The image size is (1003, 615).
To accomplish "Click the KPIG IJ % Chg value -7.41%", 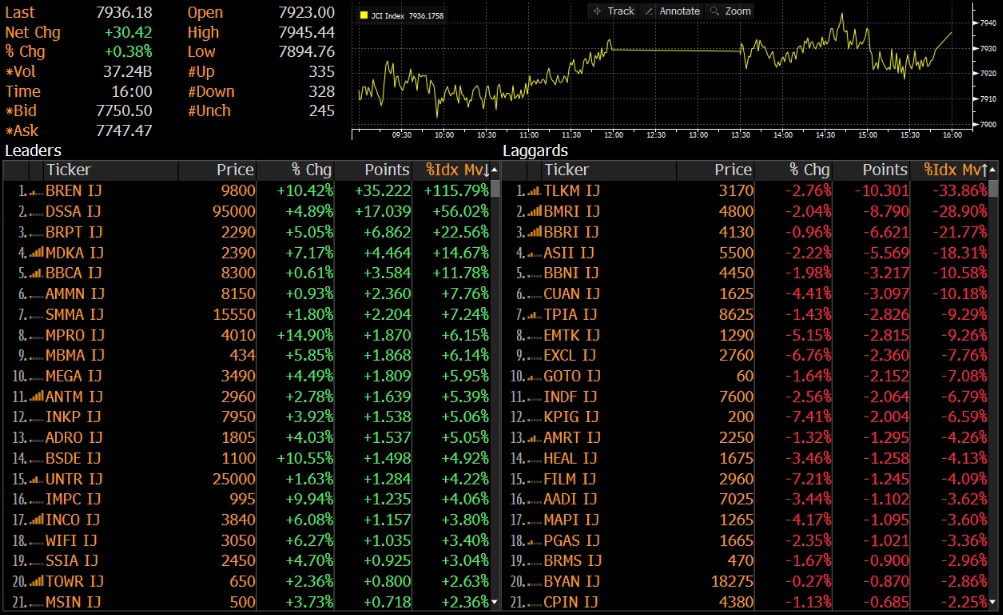I will [x=809, y=417].
